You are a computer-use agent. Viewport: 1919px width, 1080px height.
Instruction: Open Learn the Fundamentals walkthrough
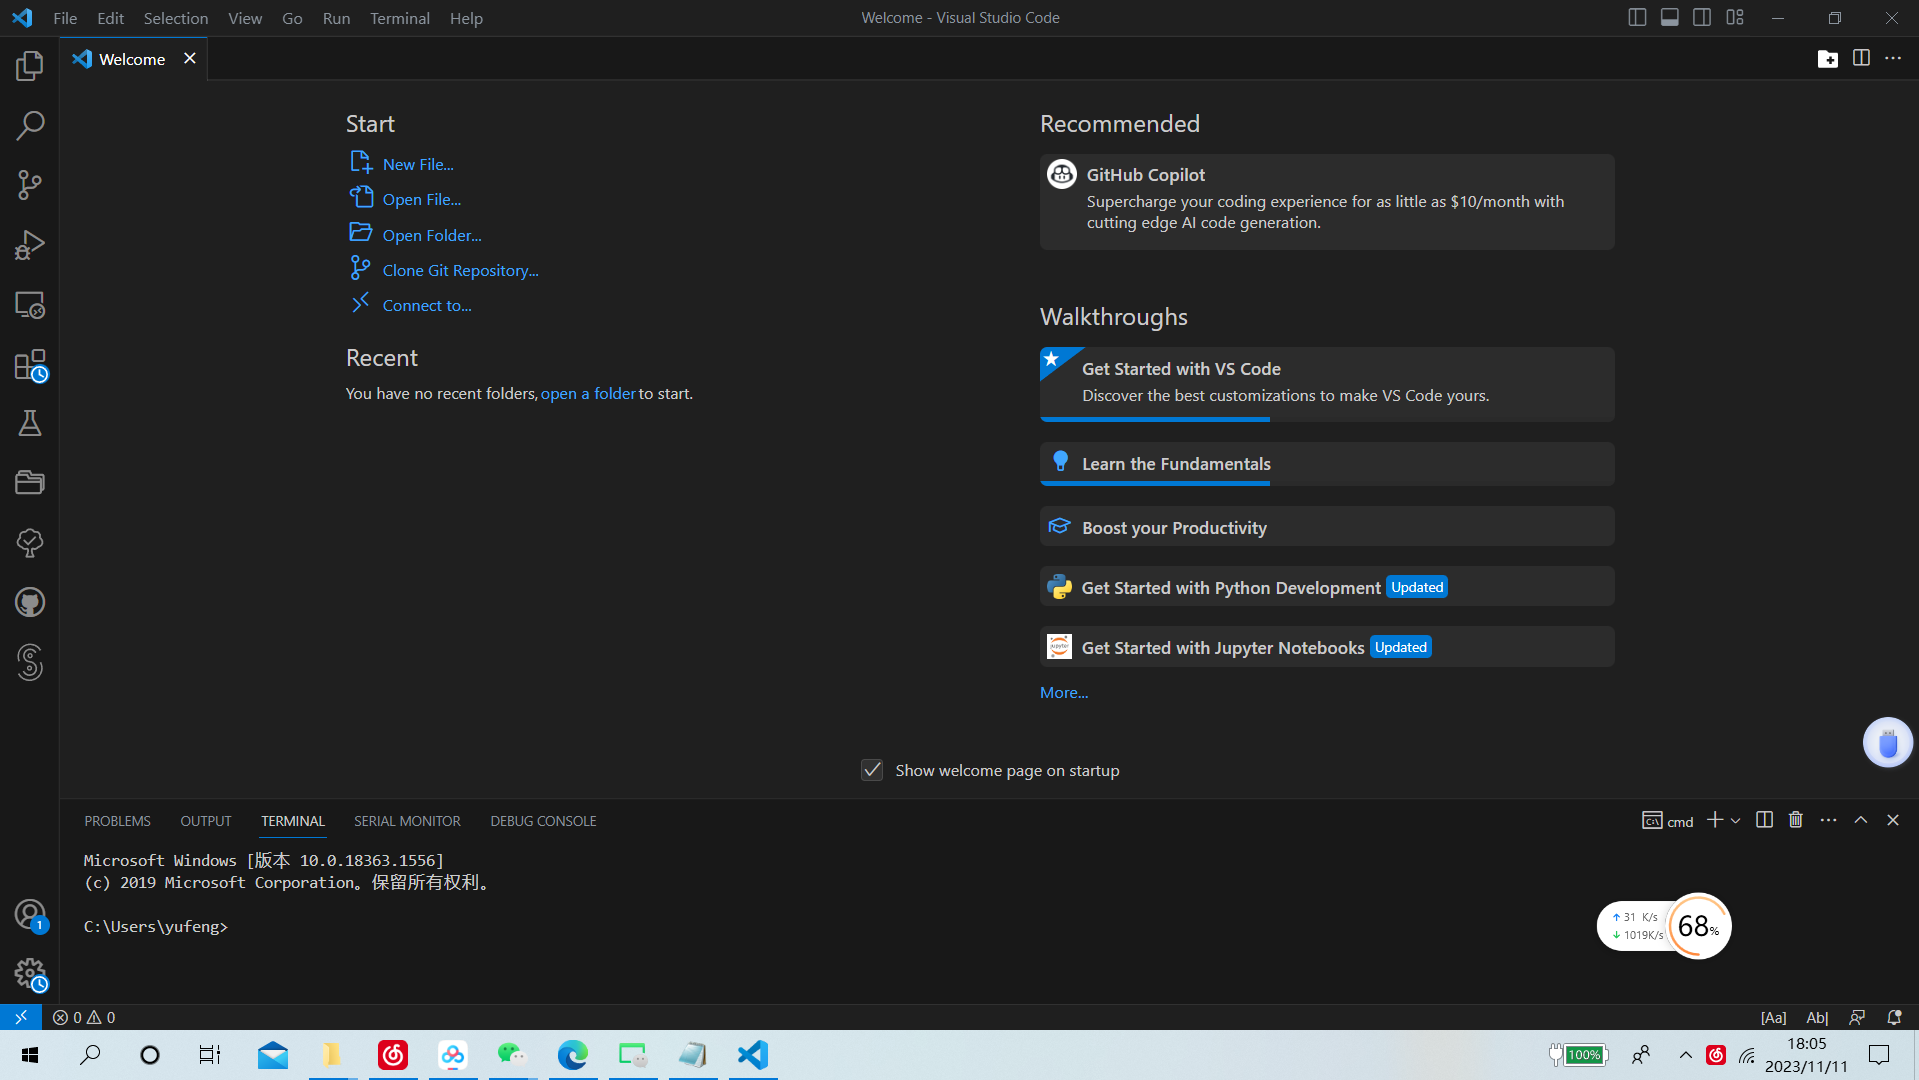(1327, 464)
